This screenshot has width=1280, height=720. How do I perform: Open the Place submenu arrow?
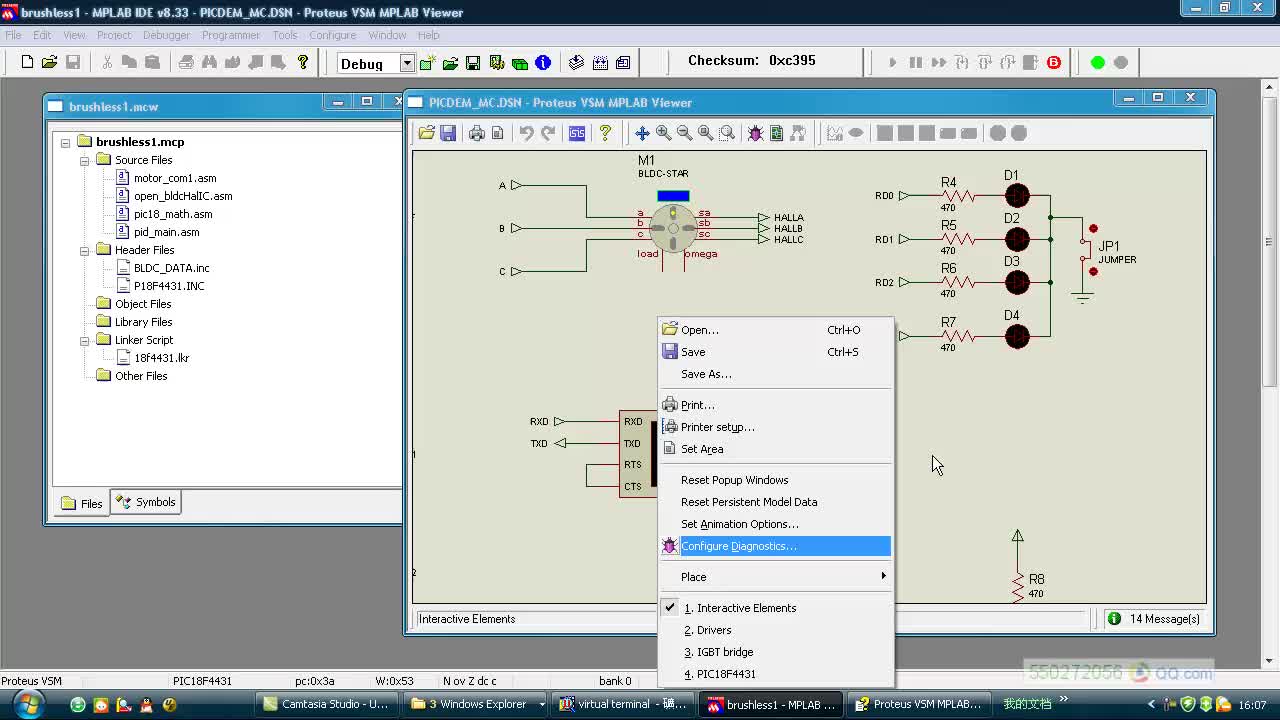pyautogui.click(x=883, y=576)
